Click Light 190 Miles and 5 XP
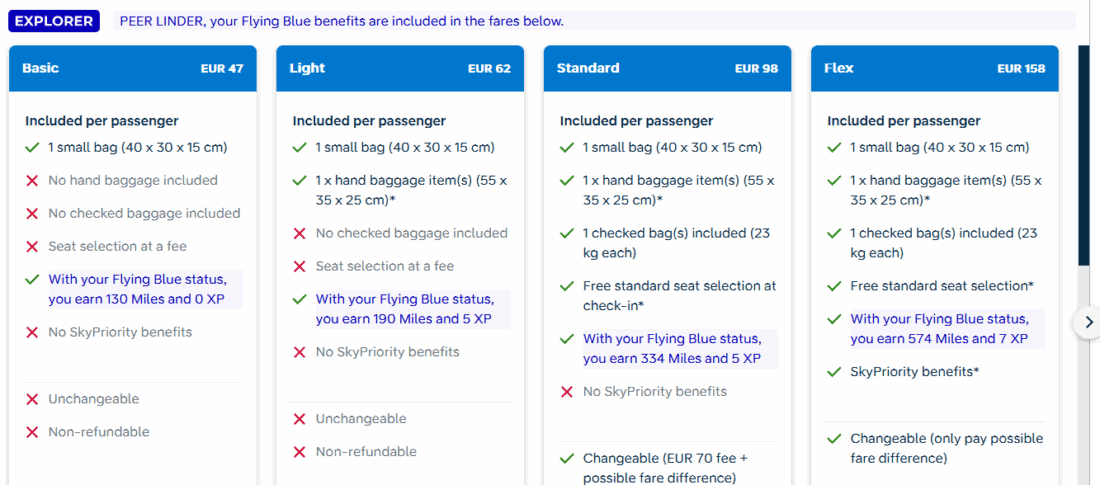The height and width of the screenshot is (485, 1100). (405, 309)
